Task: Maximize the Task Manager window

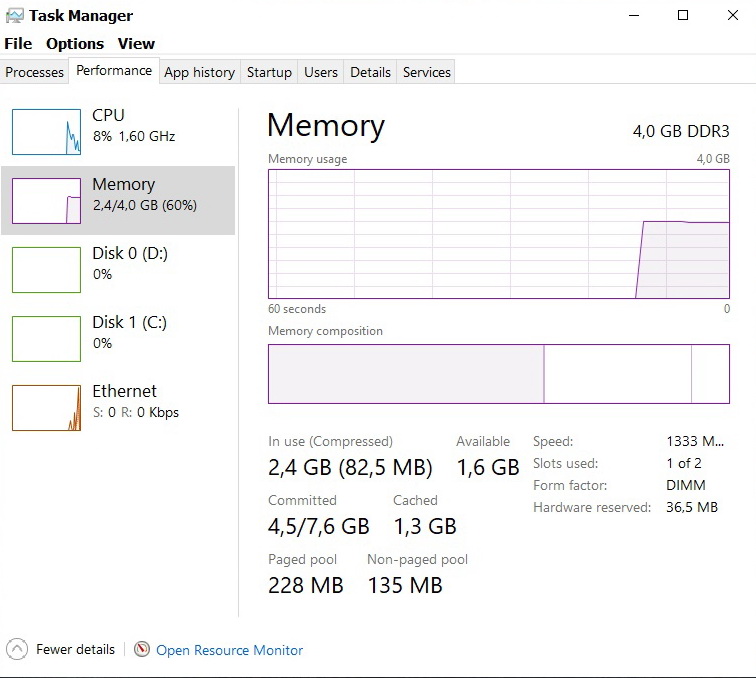Action: 683,16
